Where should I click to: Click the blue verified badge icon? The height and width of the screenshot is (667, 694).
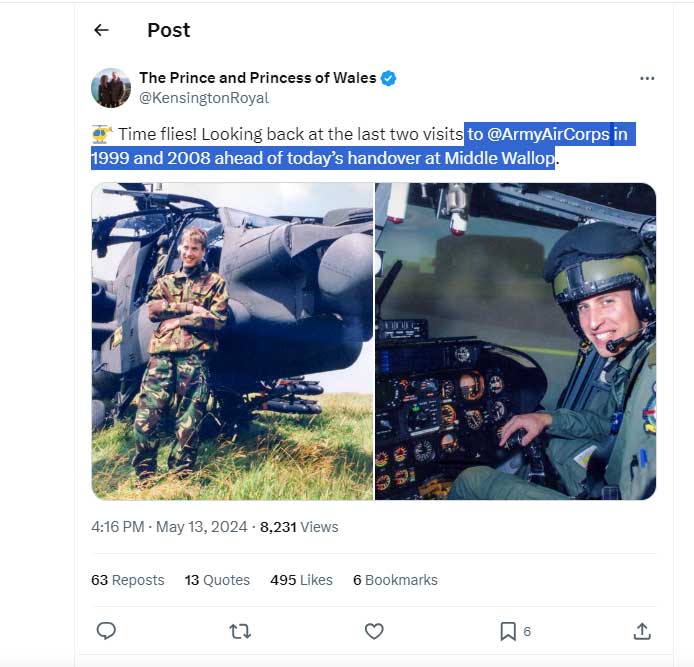point(389,78)
